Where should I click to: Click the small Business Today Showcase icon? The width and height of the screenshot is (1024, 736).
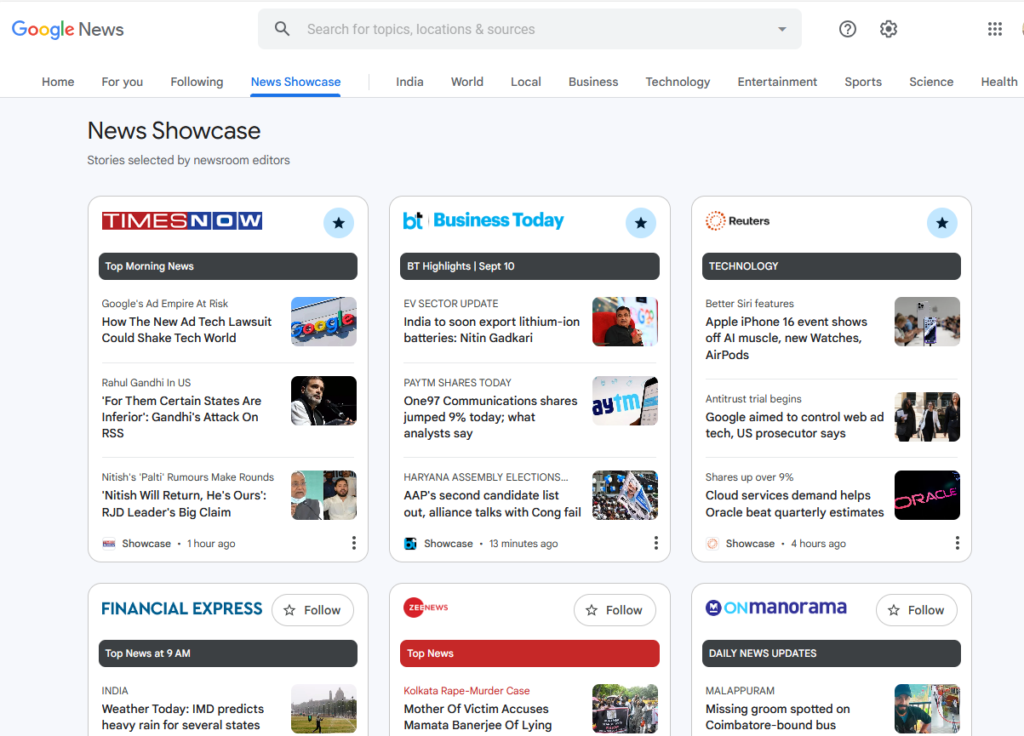coord(410,543)
